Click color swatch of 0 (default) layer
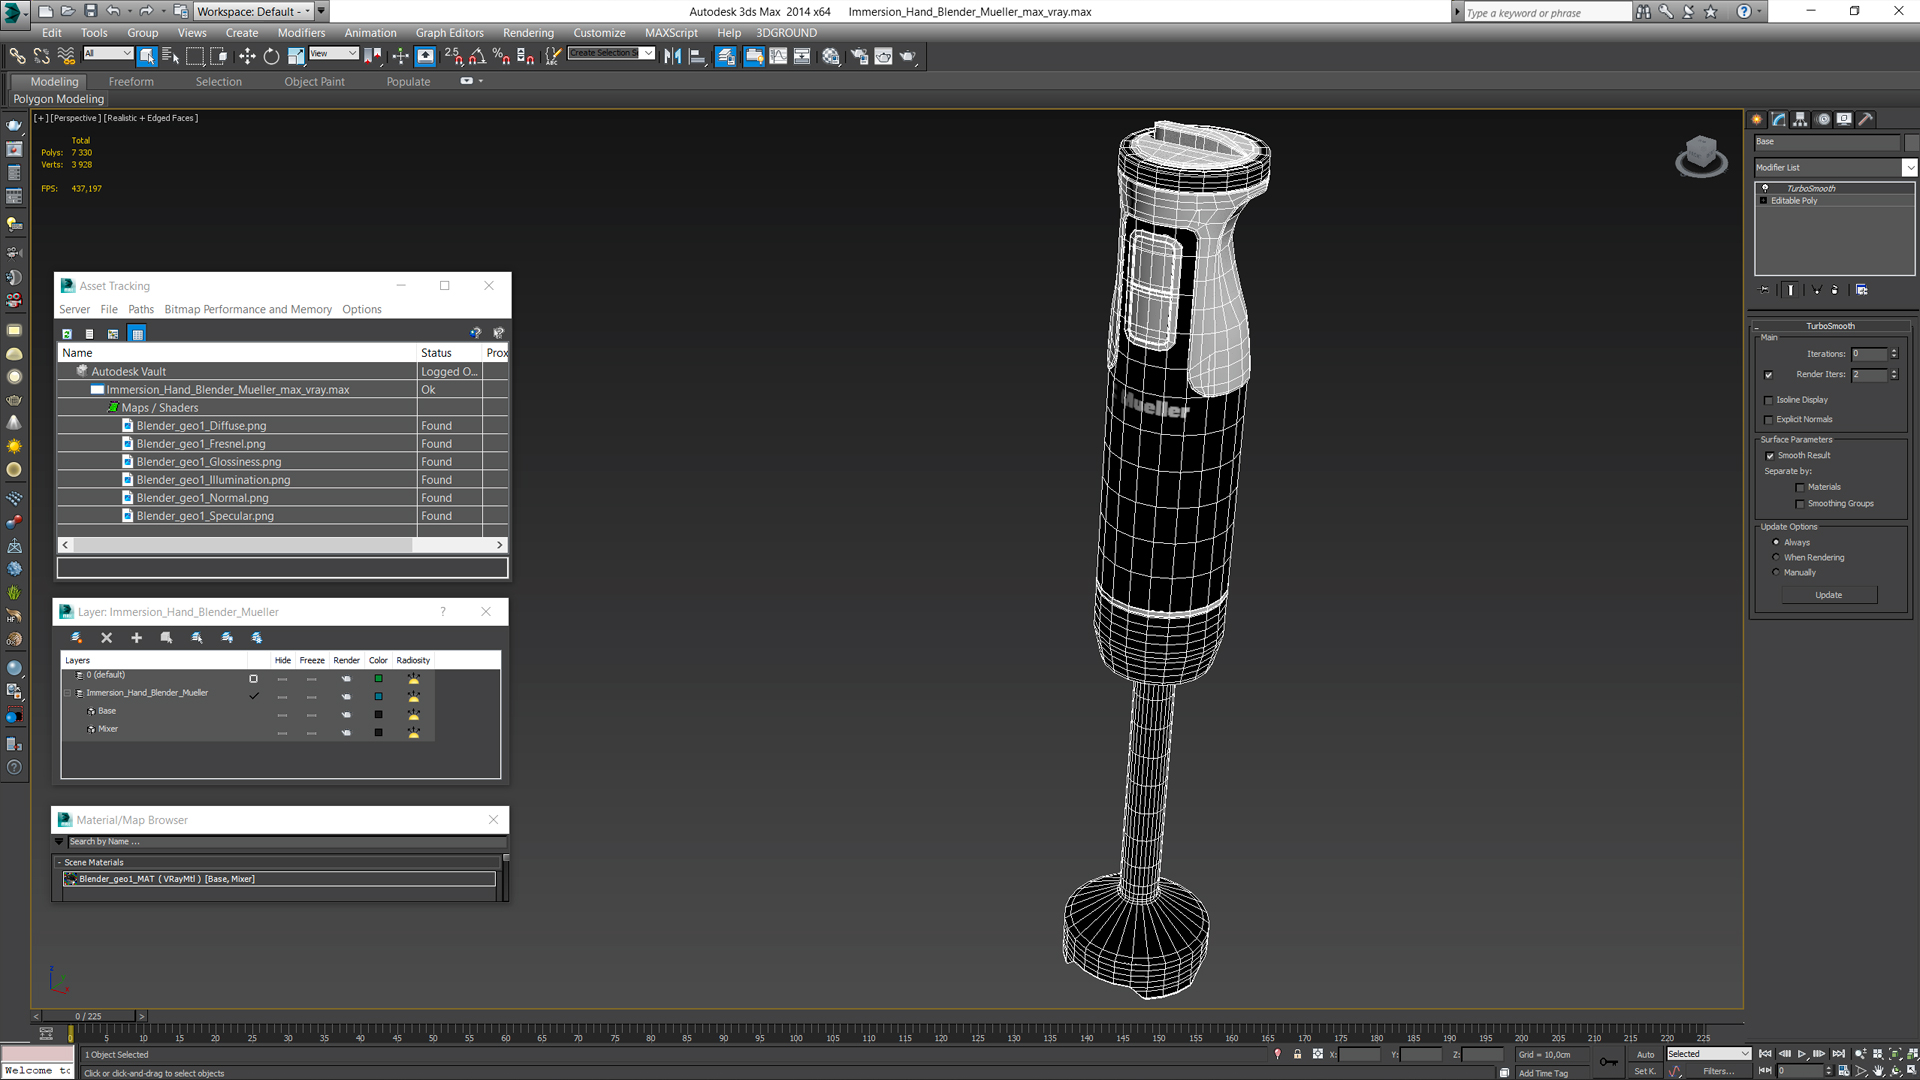1920x1080 pixels. point(378,679)
